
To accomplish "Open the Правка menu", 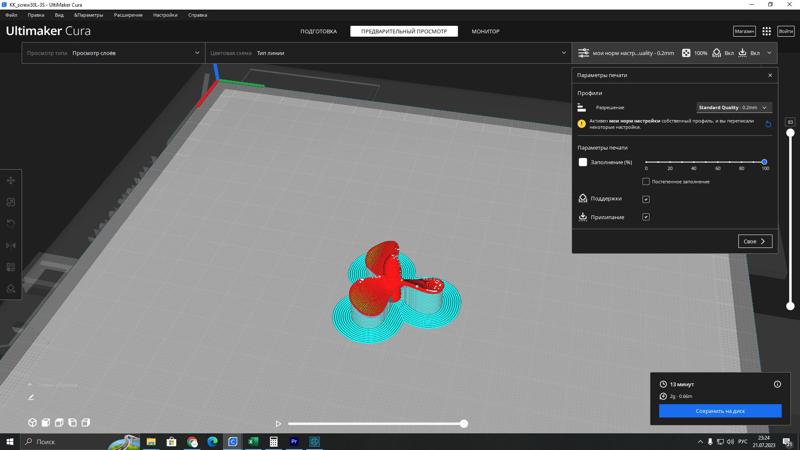I will (36, 15).
